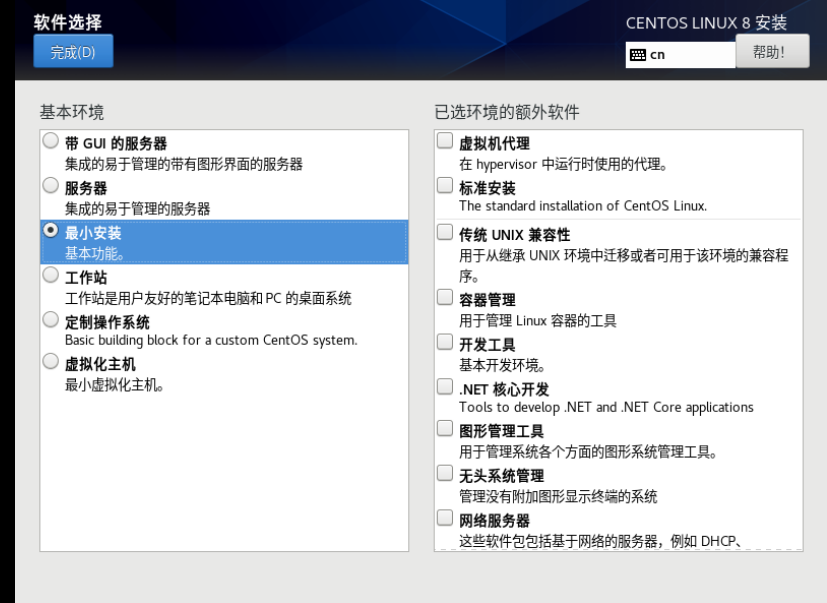The width and height of the screenshot is (827, 603).
Task: Select the 带 GUI 的服务器 radio button
Action: click(51, 141)
